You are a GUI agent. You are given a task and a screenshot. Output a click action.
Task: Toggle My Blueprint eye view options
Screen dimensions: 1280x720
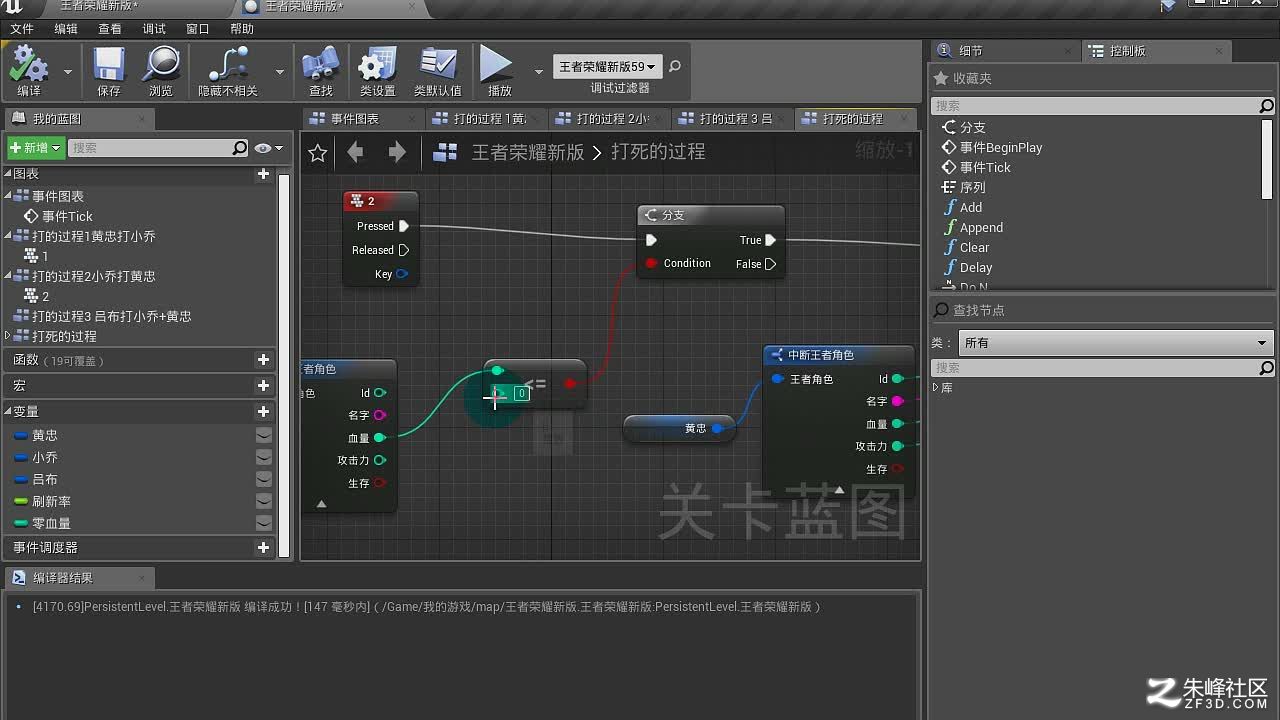tap(268, 148)
